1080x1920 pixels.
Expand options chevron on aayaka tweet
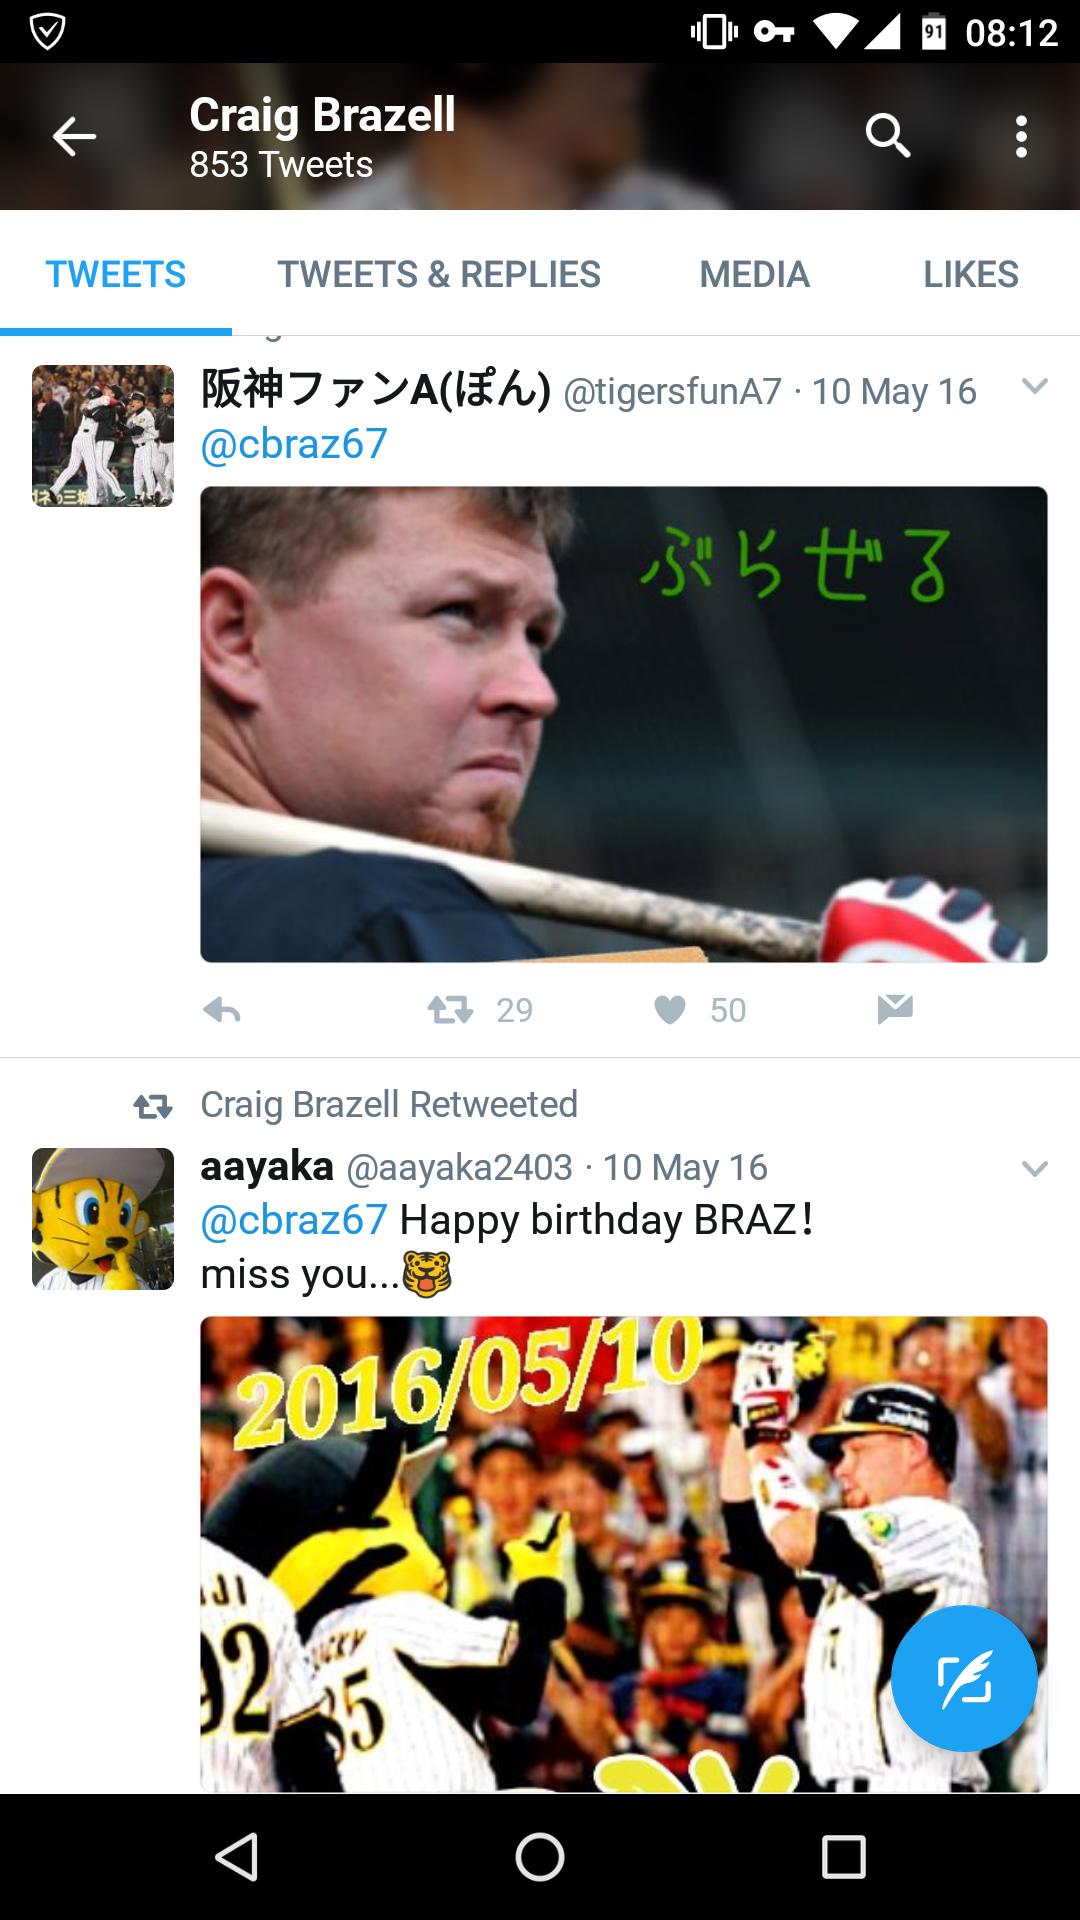coord(1035,1168)
